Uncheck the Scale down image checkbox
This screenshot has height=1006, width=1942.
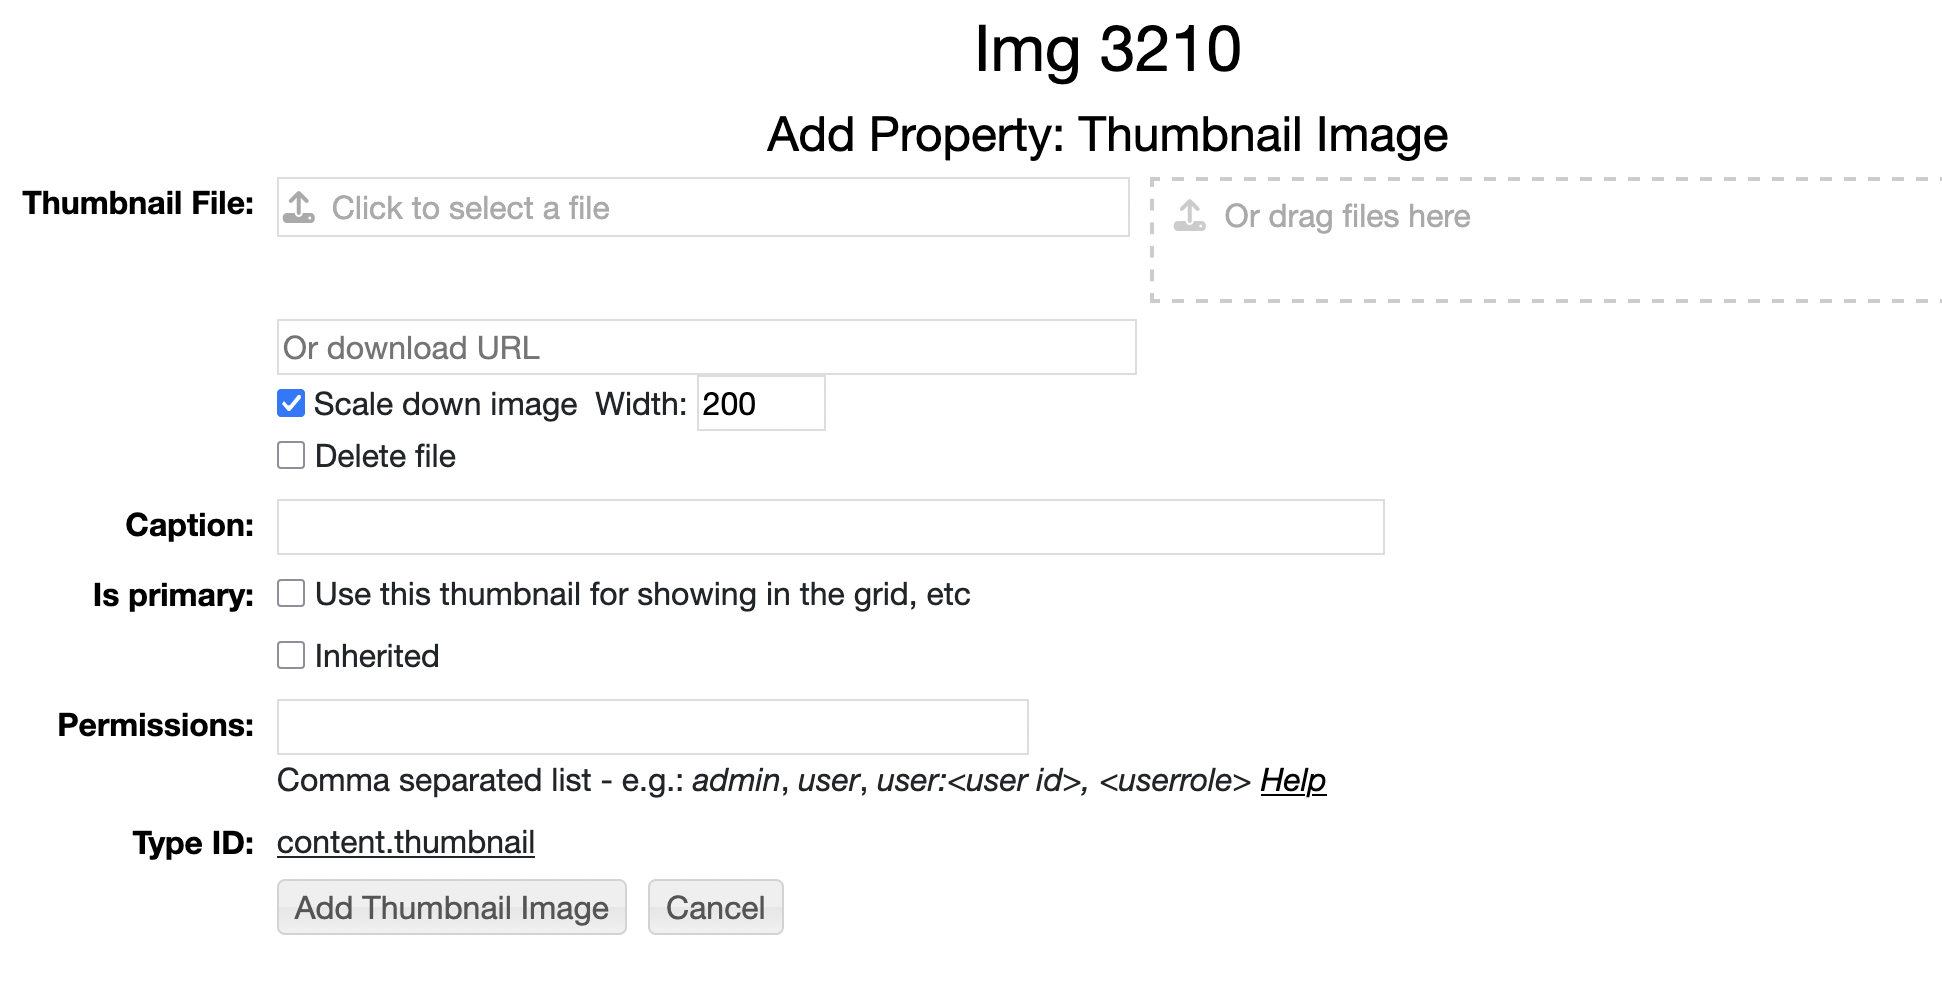point(291,404)
